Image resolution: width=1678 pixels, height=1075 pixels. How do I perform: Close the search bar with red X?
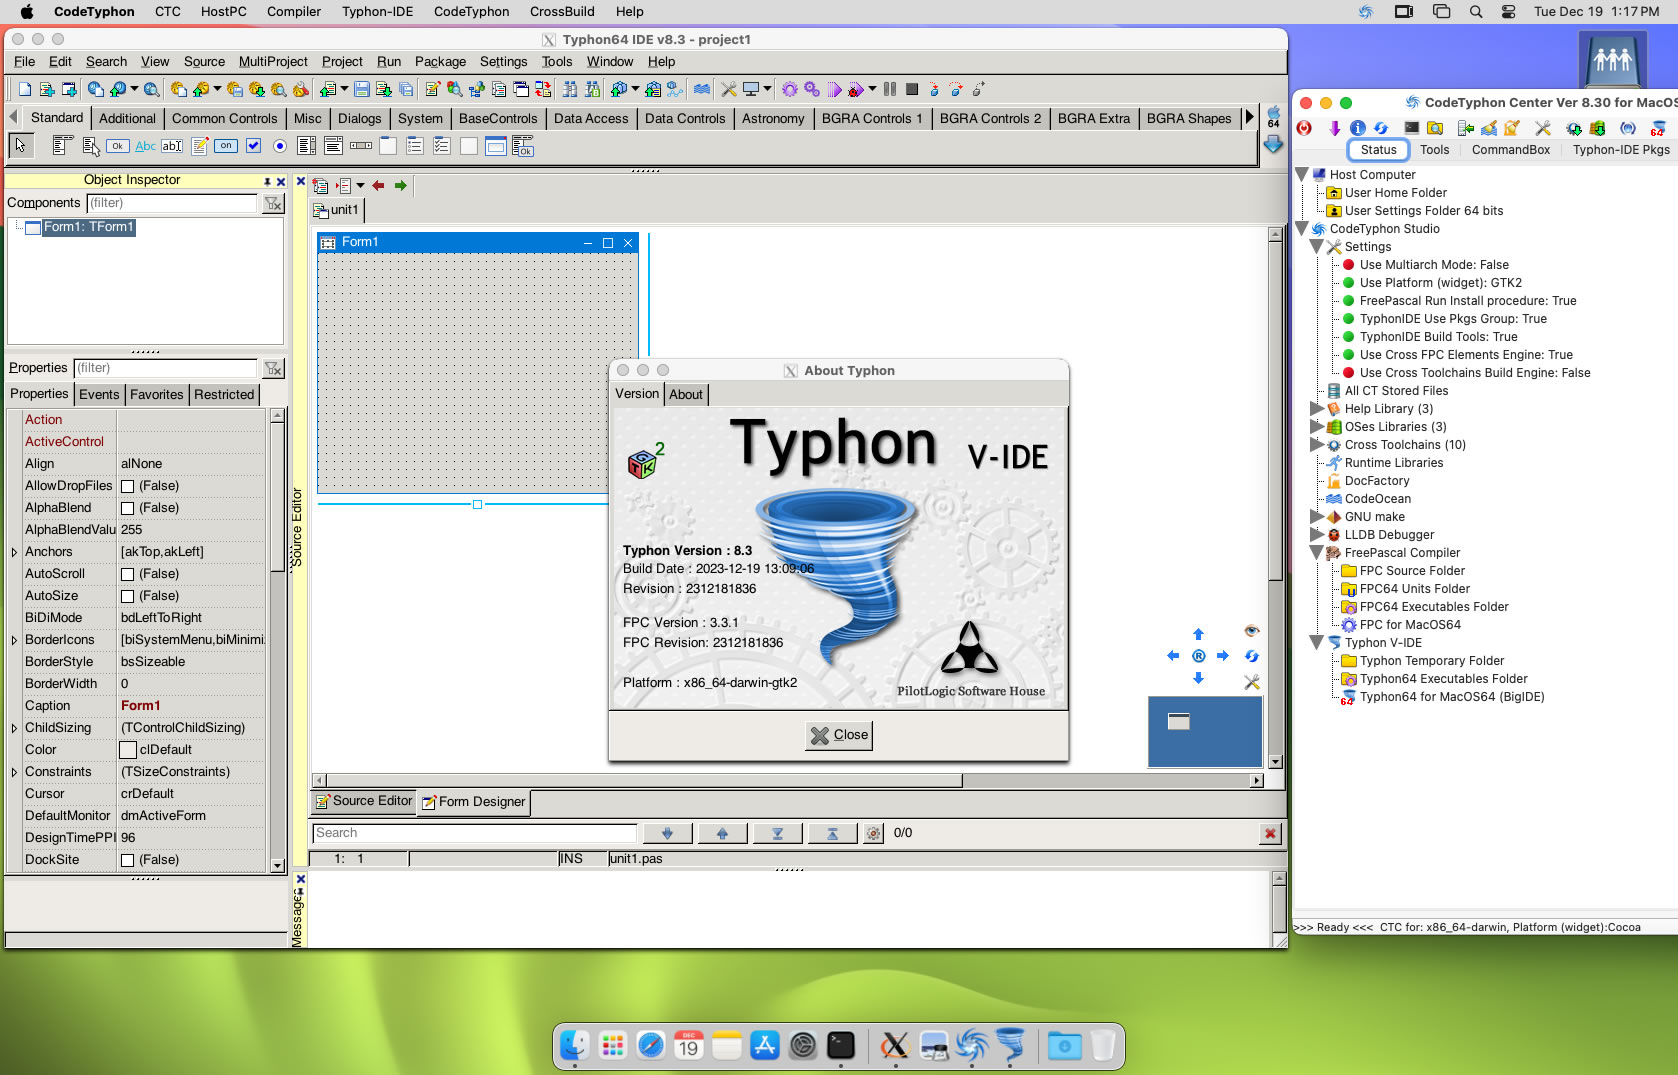[x=1270, y=833]
